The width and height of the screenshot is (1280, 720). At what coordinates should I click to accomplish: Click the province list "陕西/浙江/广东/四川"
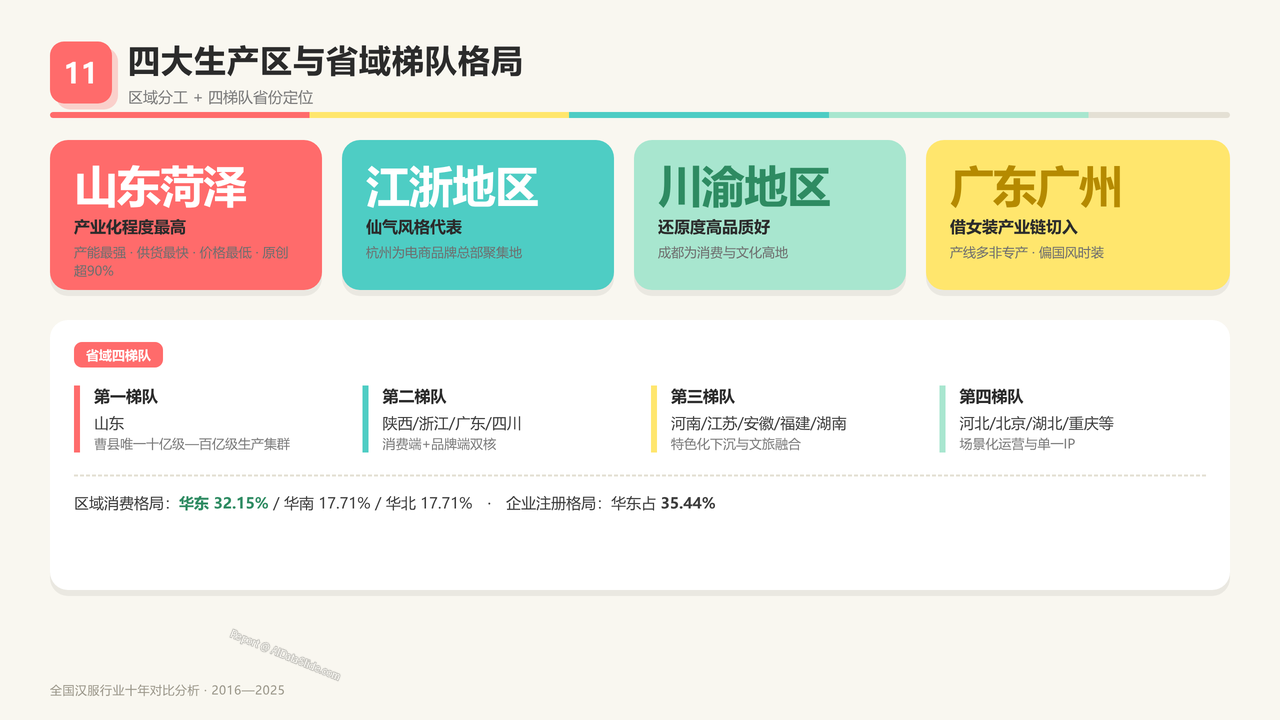click(x=452, y=423)
